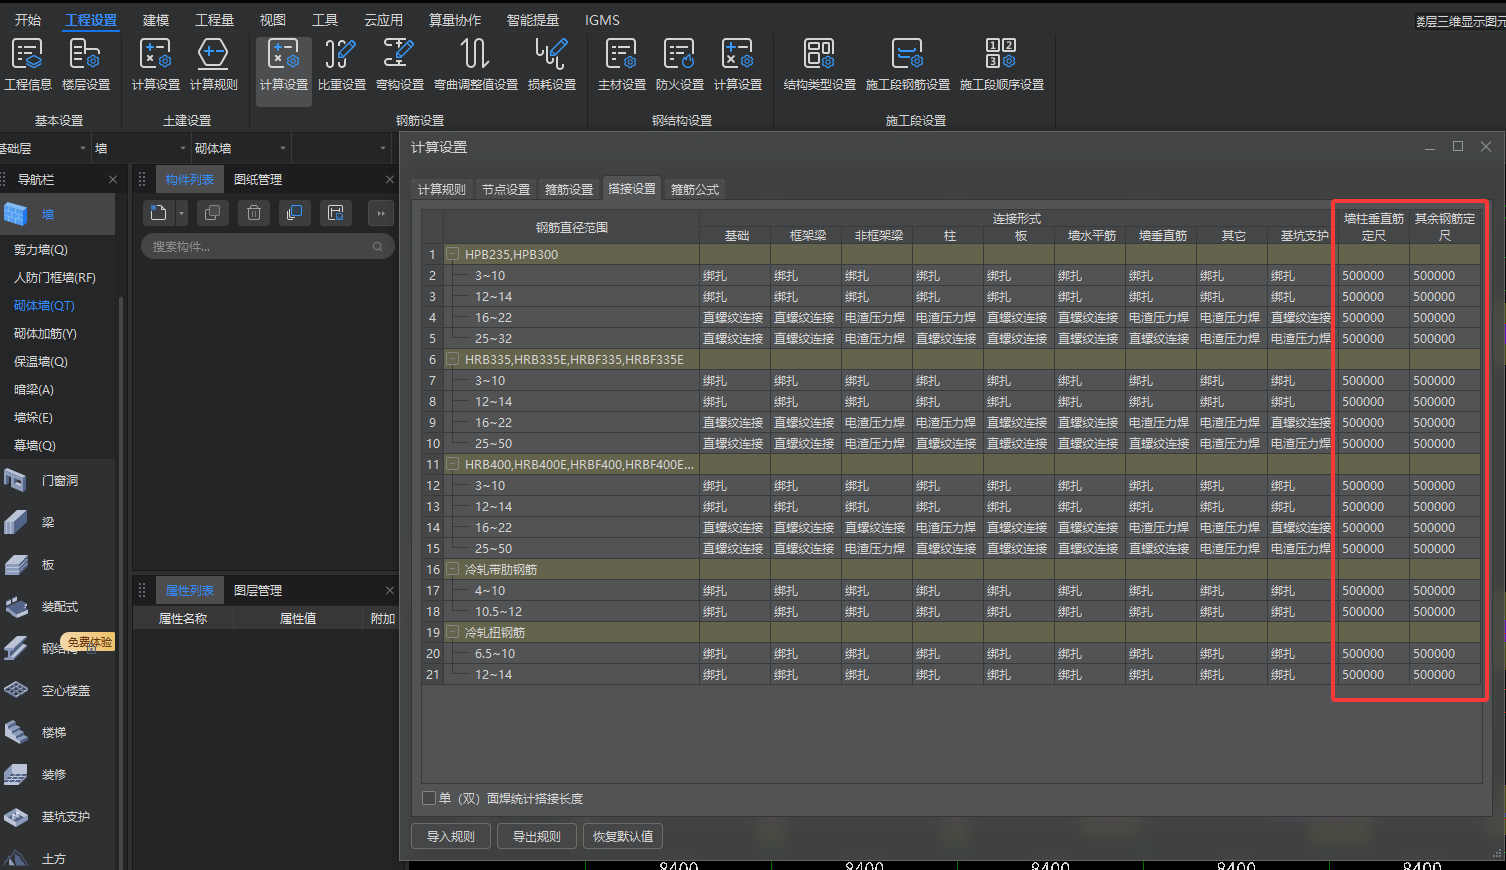This screenshot has height=870, width=1506.
Task: Select the 楼梯 category in 导航栏
Action: coord(57,733)
